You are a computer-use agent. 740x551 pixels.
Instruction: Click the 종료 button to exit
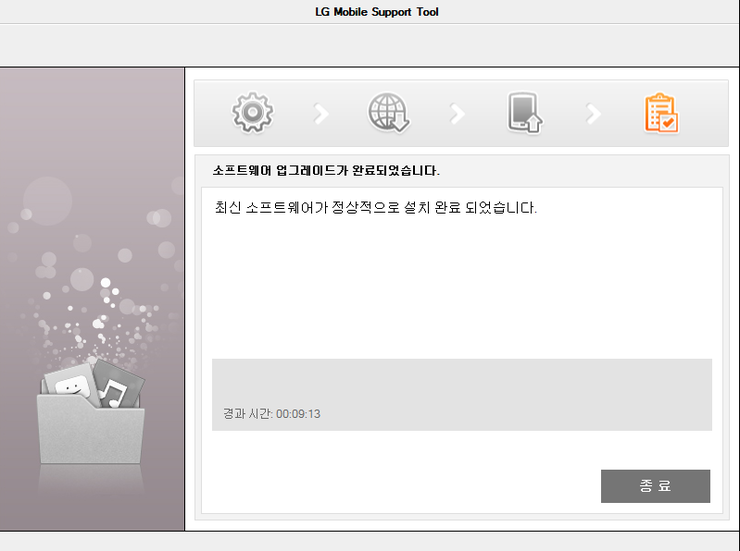click(x=655, y=486)
